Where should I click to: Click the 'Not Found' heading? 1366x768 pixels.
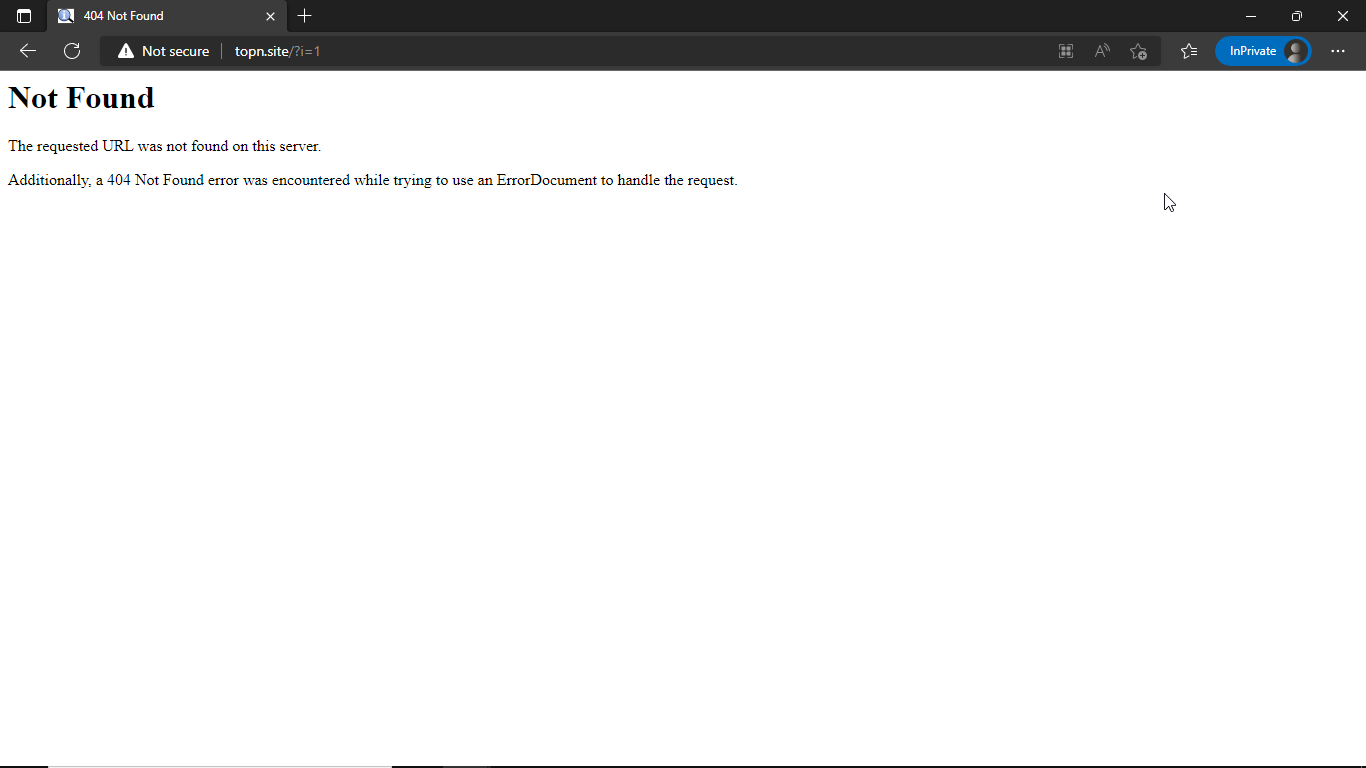click(x=81, y=98)
